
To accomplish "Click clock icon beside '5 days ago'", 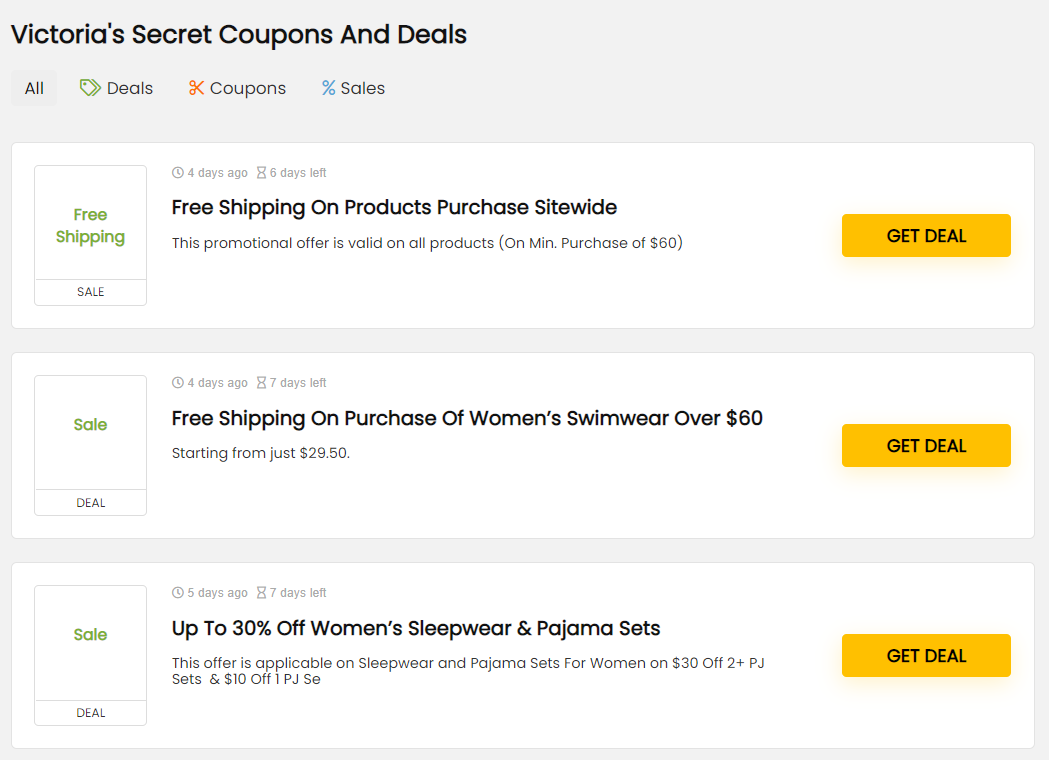I will pyautogui.click(x=178, y=593).
